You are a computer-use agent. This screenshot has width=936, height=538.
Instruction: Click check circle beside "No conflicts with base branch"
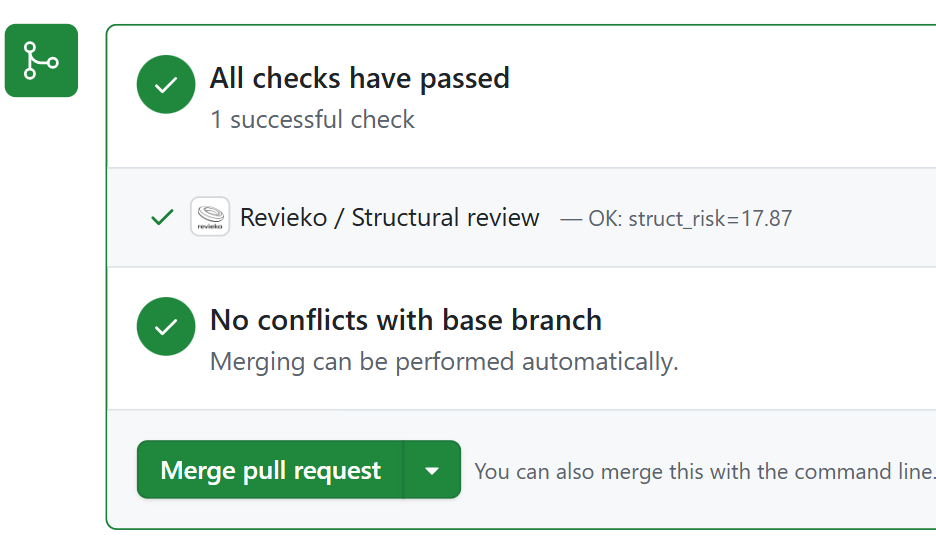click(166, 326)
